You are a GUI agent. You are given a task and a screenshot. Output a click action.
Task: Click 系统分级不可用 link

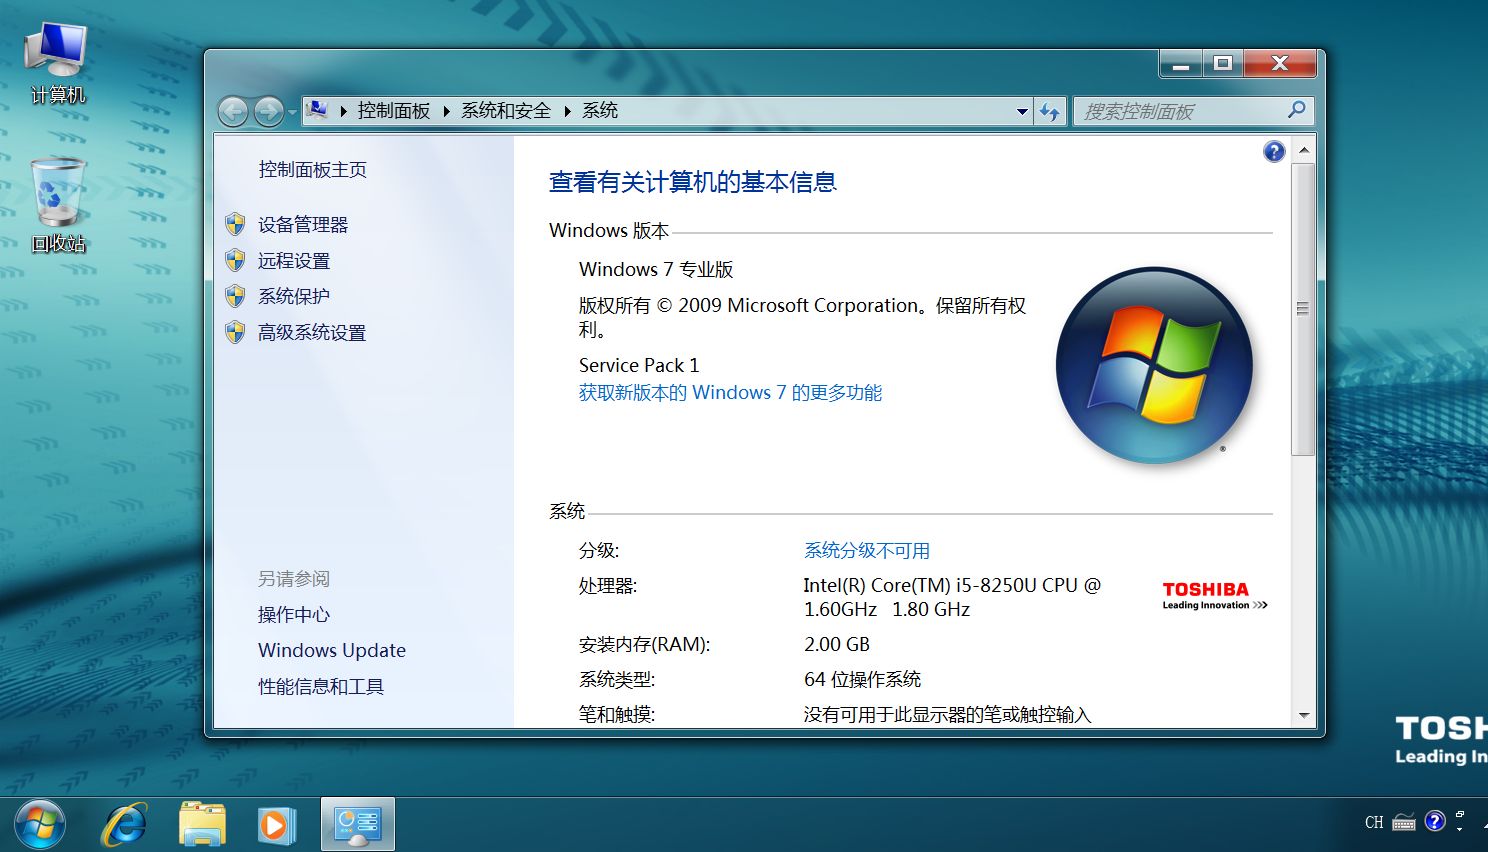(867, 551)
